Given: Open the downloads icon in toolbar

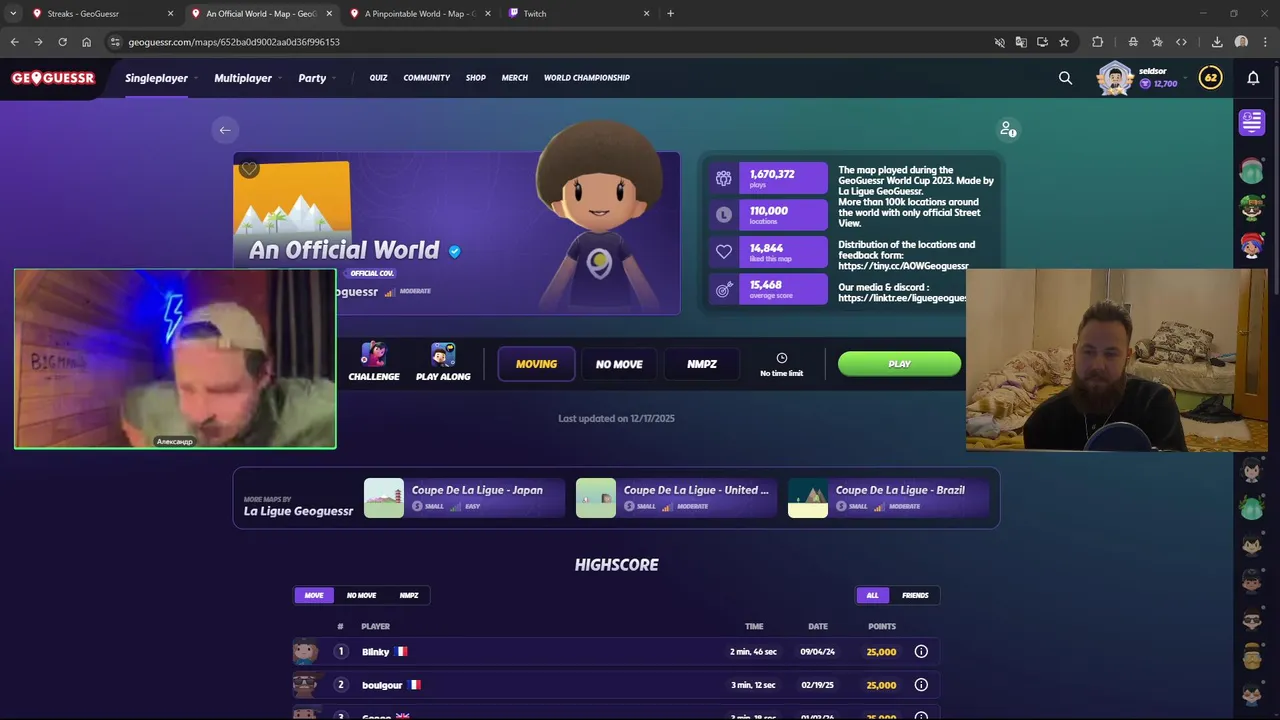Looking at the screenshot, I should 1217,42.
